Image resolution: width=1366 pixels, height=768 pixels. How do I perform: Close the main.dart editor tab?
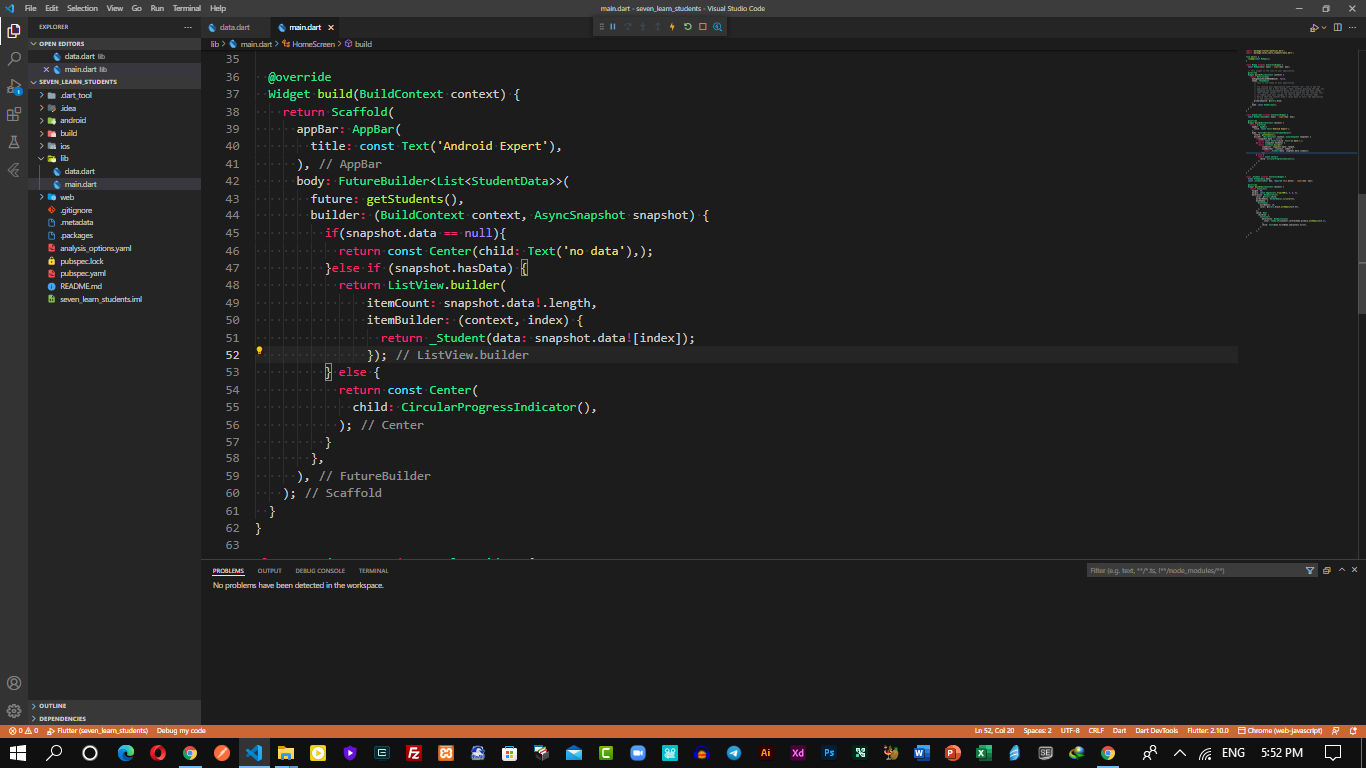point(331,27)
